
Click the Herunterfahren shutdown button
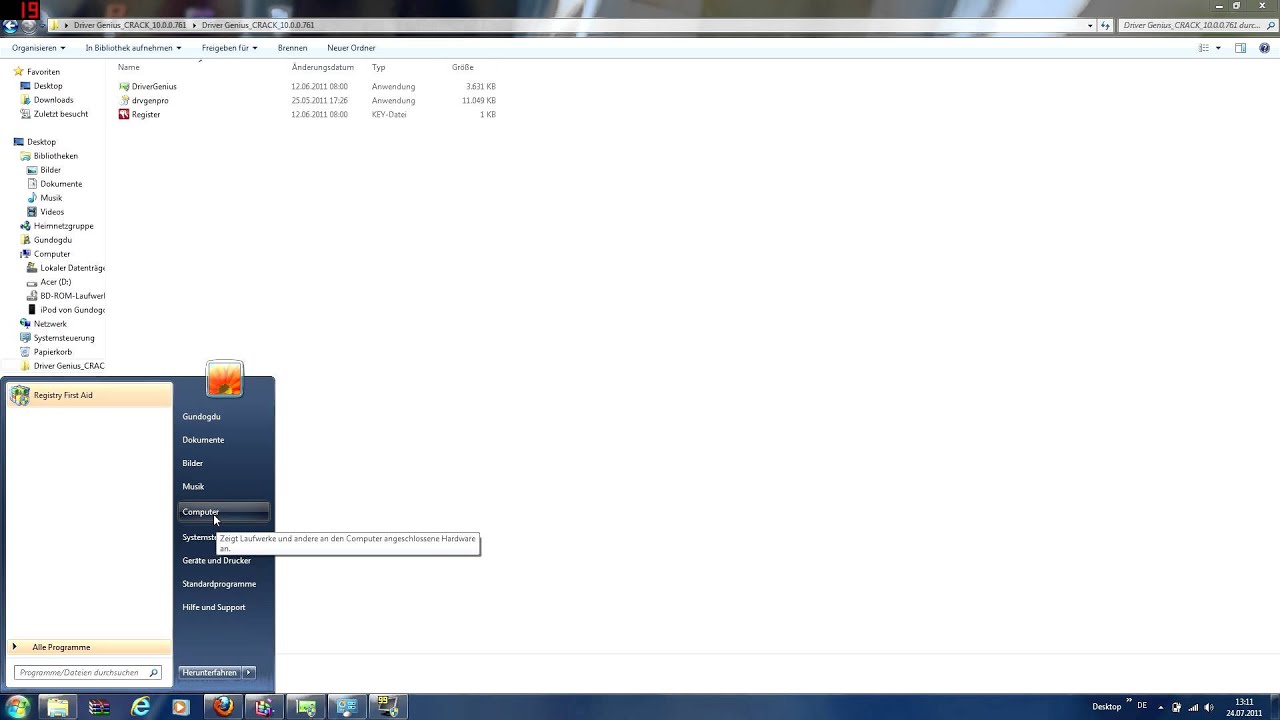tap(210, 673)
